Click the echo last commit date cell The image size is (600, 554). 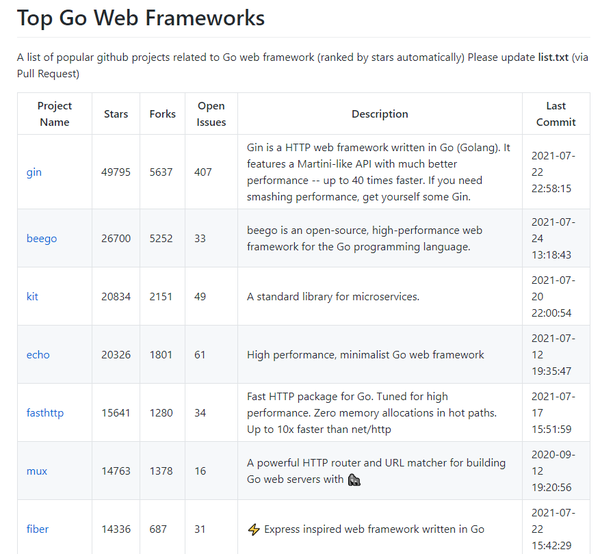pyautogui.click(x=556, y=354)
